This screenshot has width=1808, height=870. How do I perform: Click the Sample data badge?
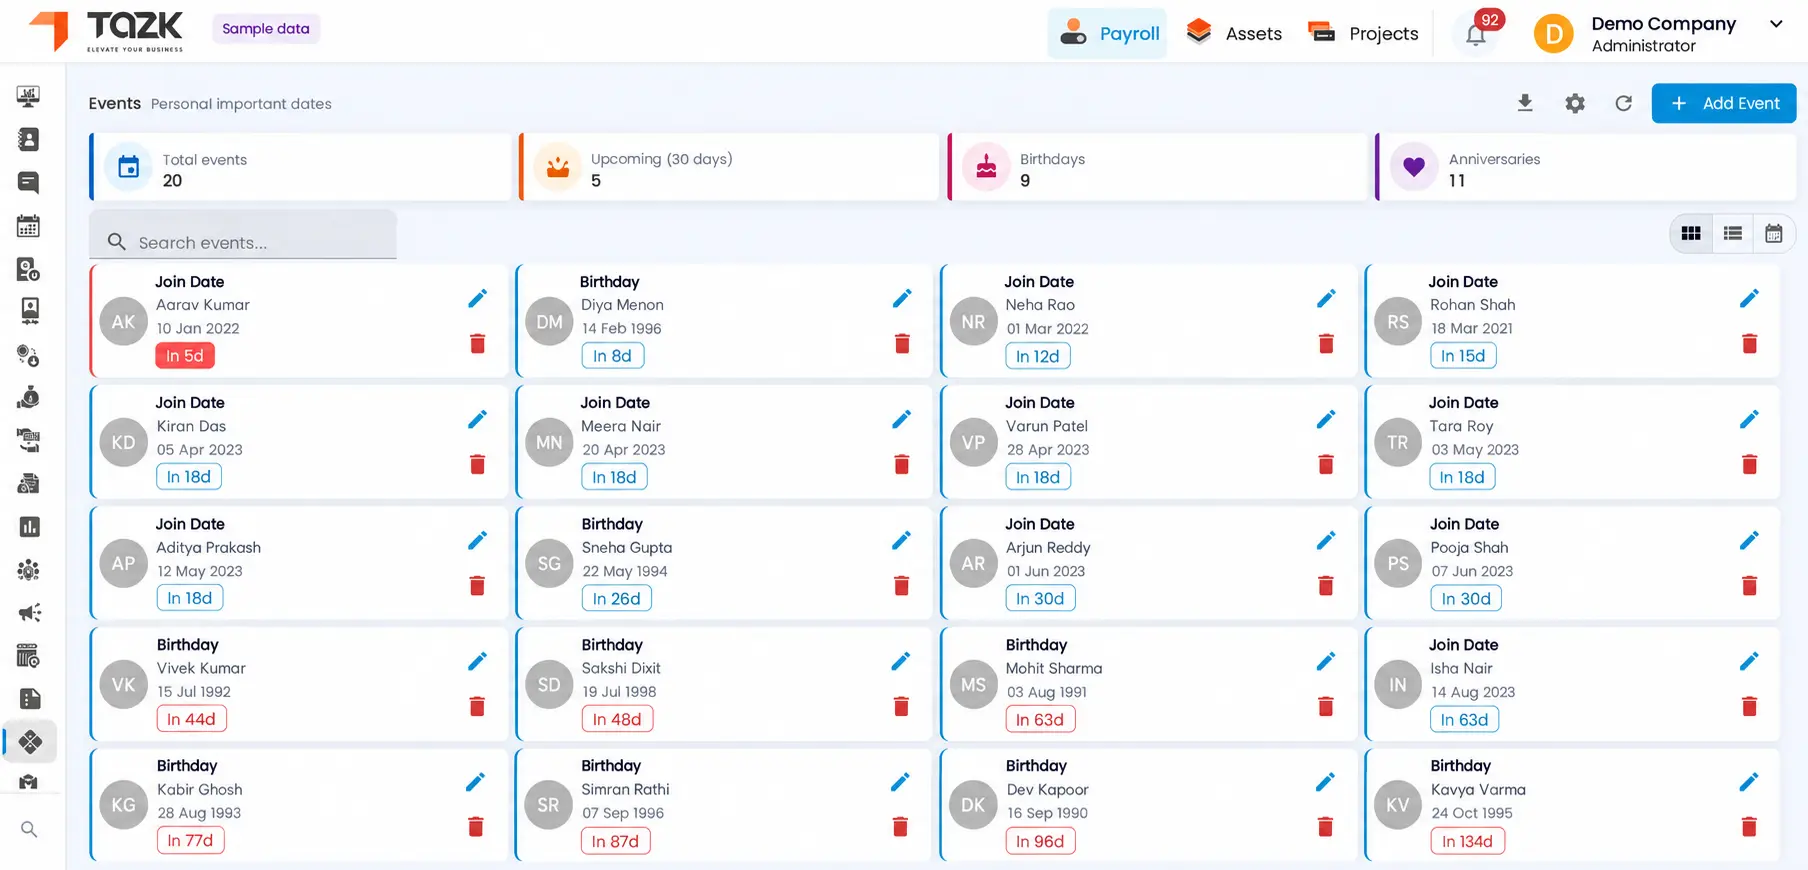point(266,29)
